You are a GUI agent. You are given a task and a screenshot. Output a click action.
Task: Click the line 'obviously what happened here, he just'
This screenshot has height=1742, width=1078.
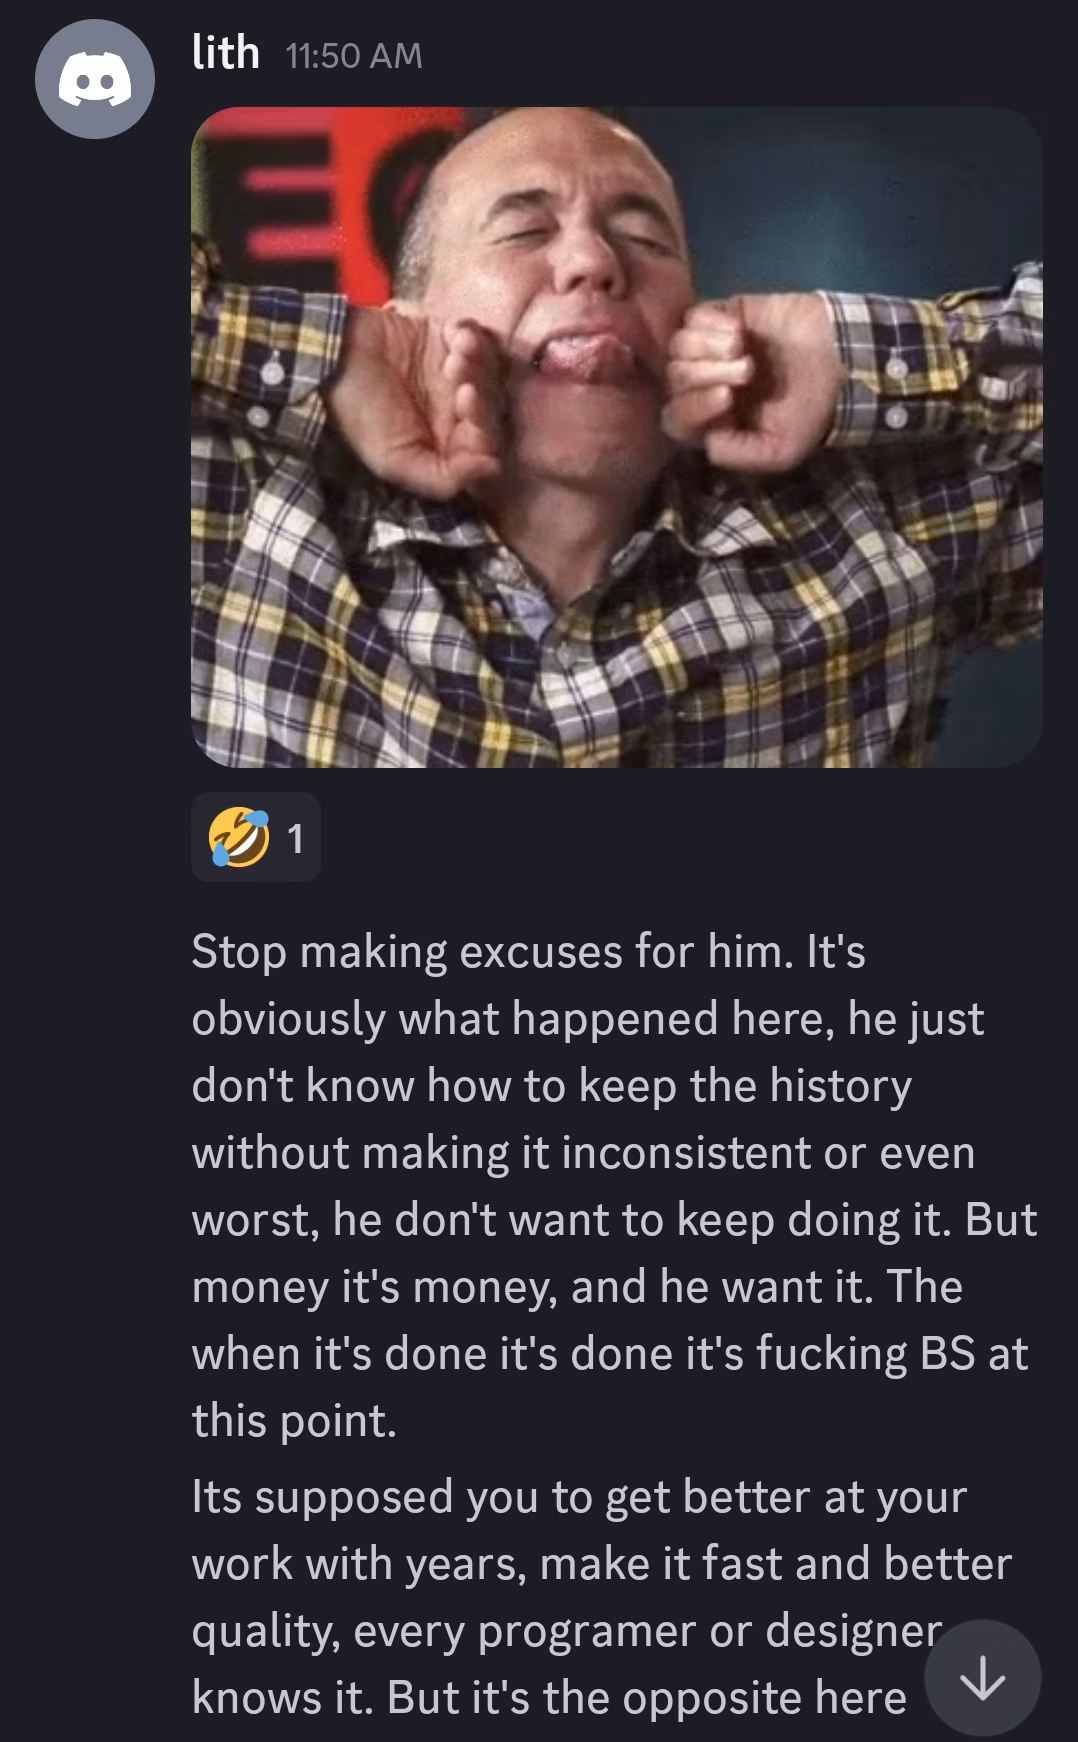click(x=588, y=1019)
